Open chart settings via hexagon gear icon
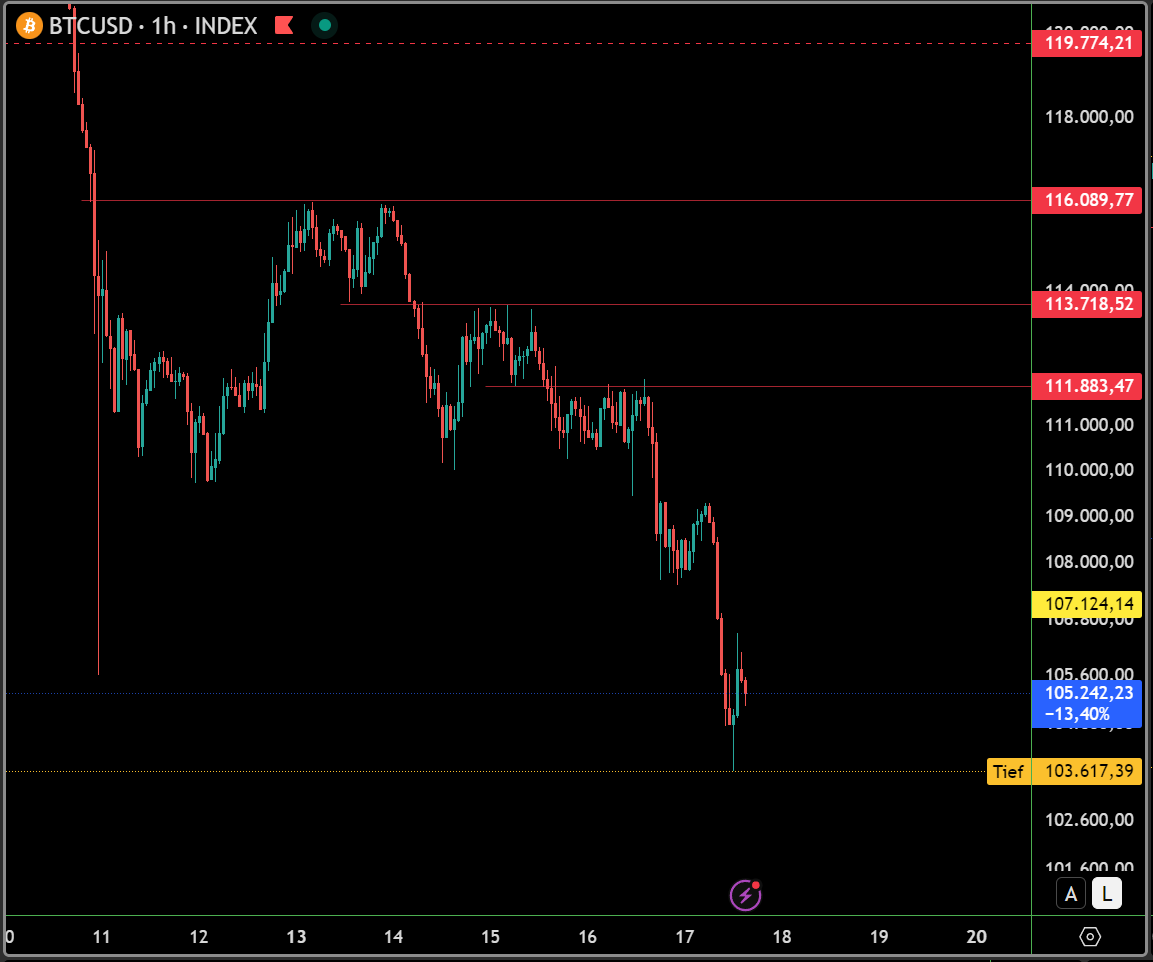1153x962 pixels. tap(1090, 937)
